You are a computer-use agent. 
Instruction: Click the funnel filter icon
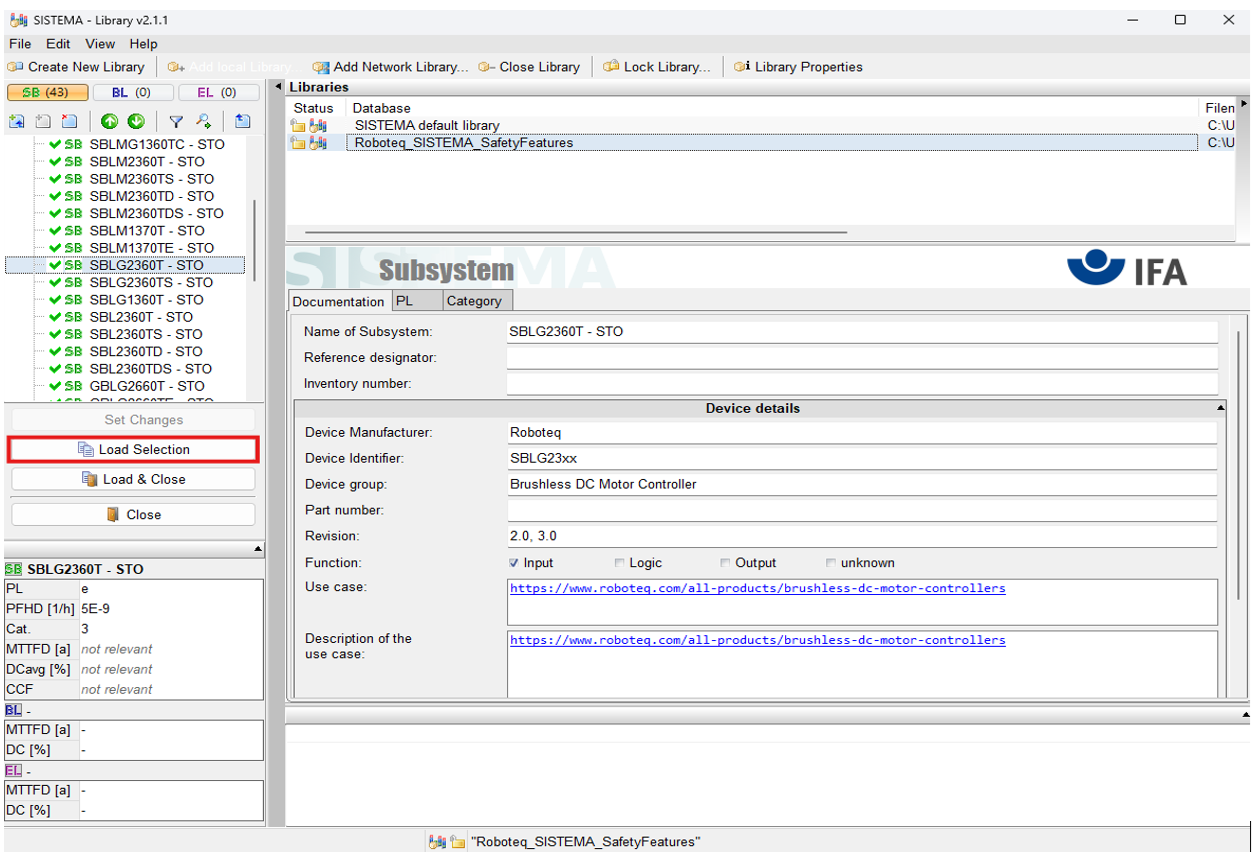click(176, 121)
